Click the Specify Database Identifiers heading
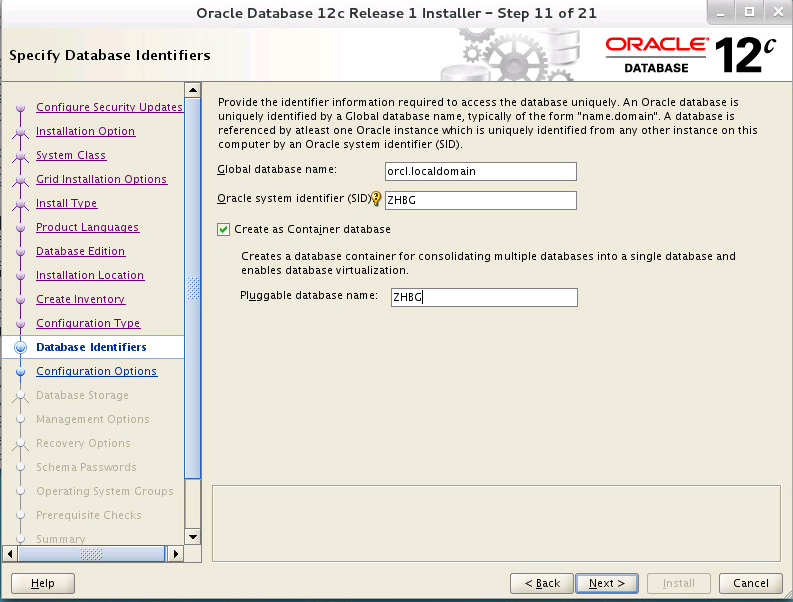This screenshot has width=793, height=602. point(110,55)
